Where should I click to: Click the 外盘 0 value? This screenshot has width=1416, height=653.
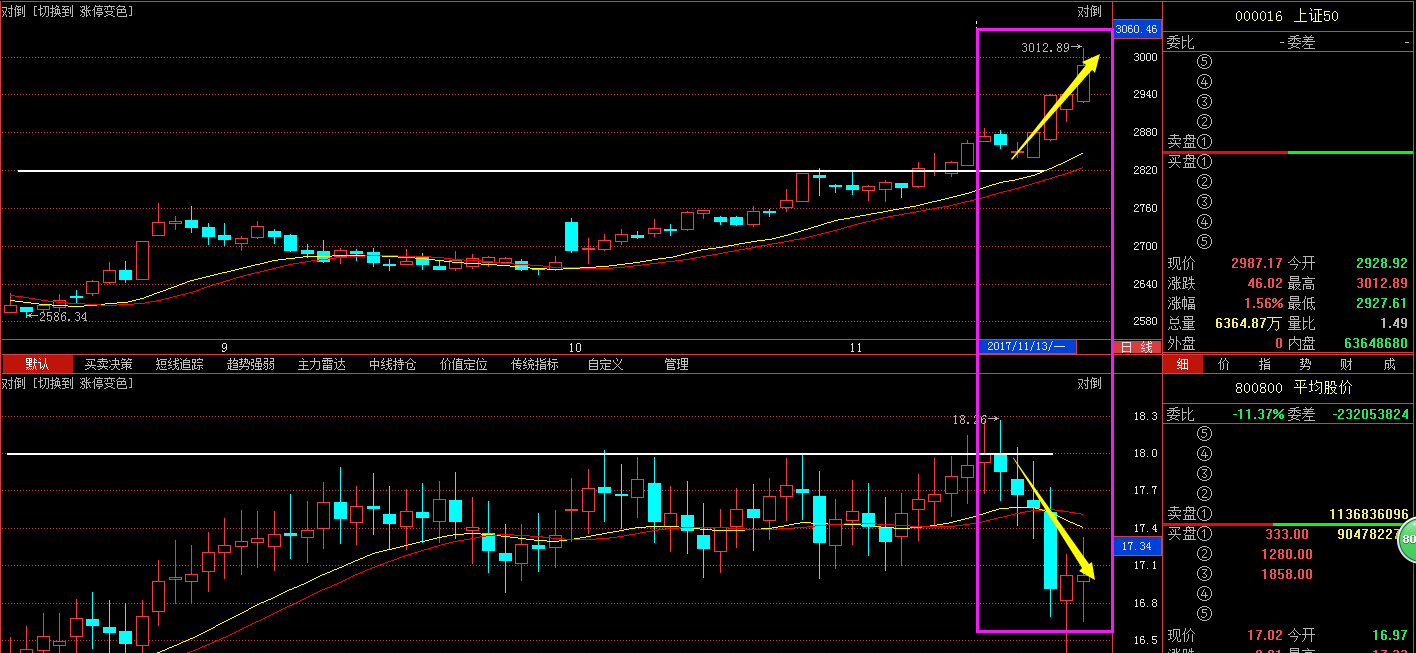[x=1279, y=343]
